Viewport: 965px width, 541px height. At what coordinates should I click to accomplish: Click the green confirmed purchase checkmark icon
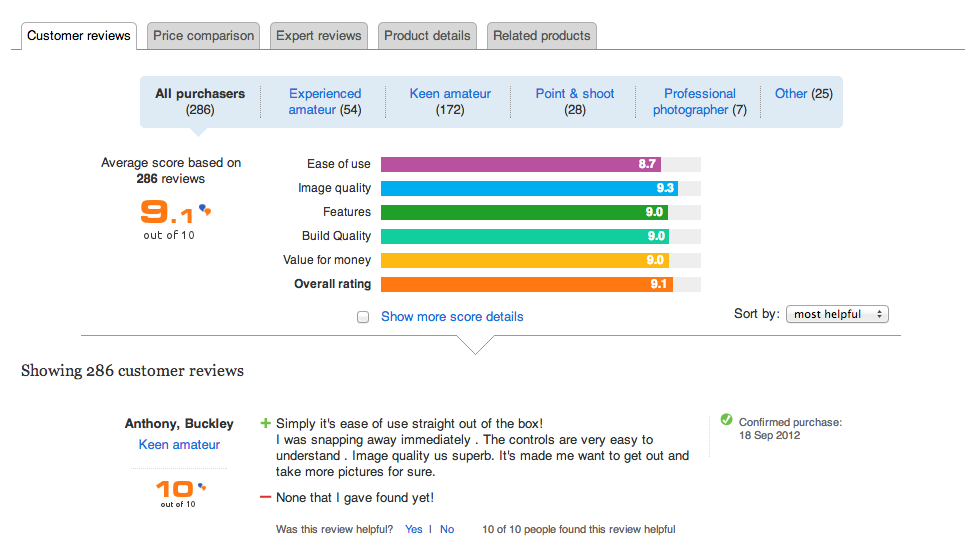(726, 422)
